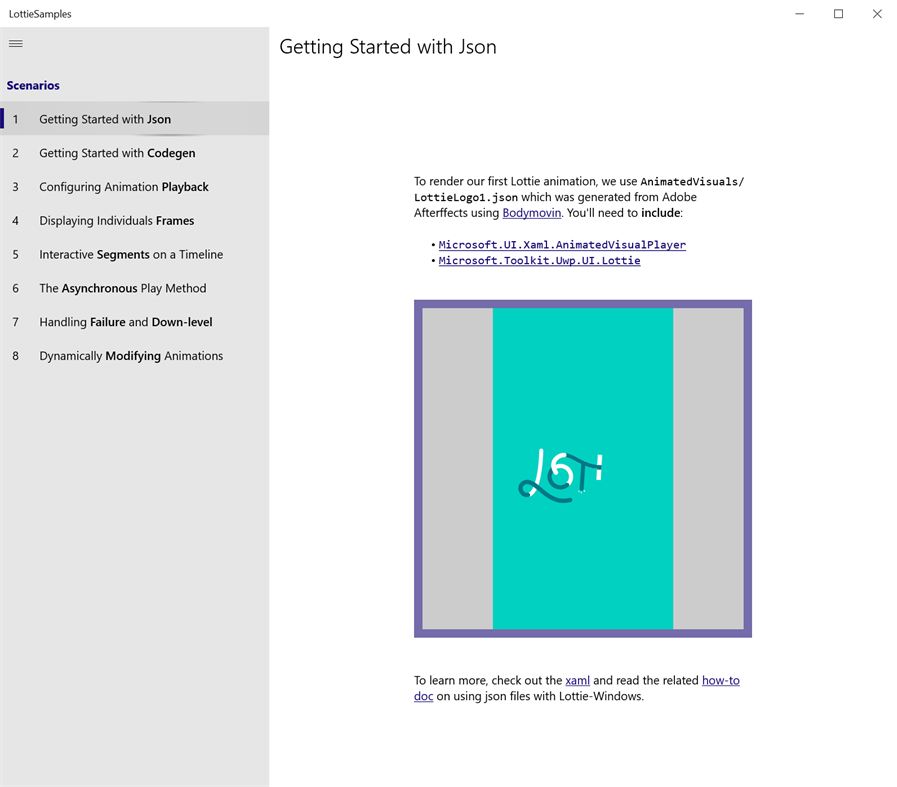The height and width of the screenshot is (787, 897).
Task: Maximize the LottieSamples window
Action: [x=838, y=13]
